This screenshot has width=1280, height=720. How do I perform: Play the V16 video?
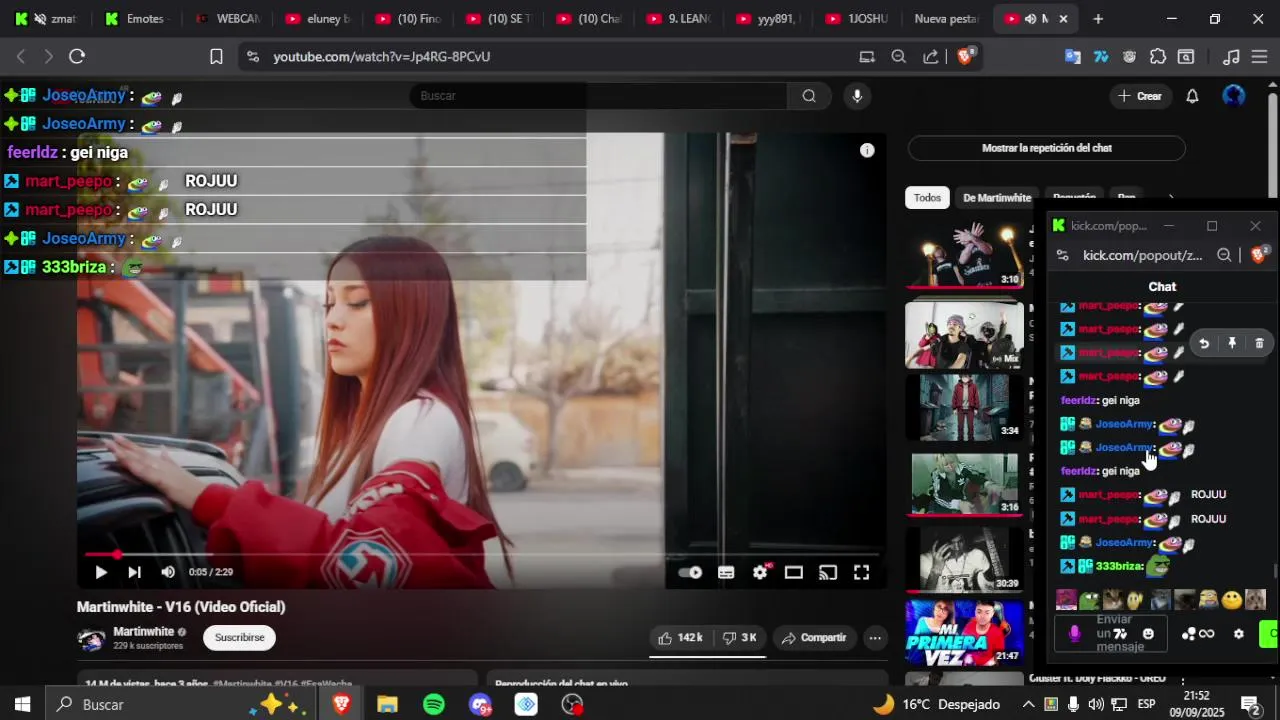click(x=100, y=572)
